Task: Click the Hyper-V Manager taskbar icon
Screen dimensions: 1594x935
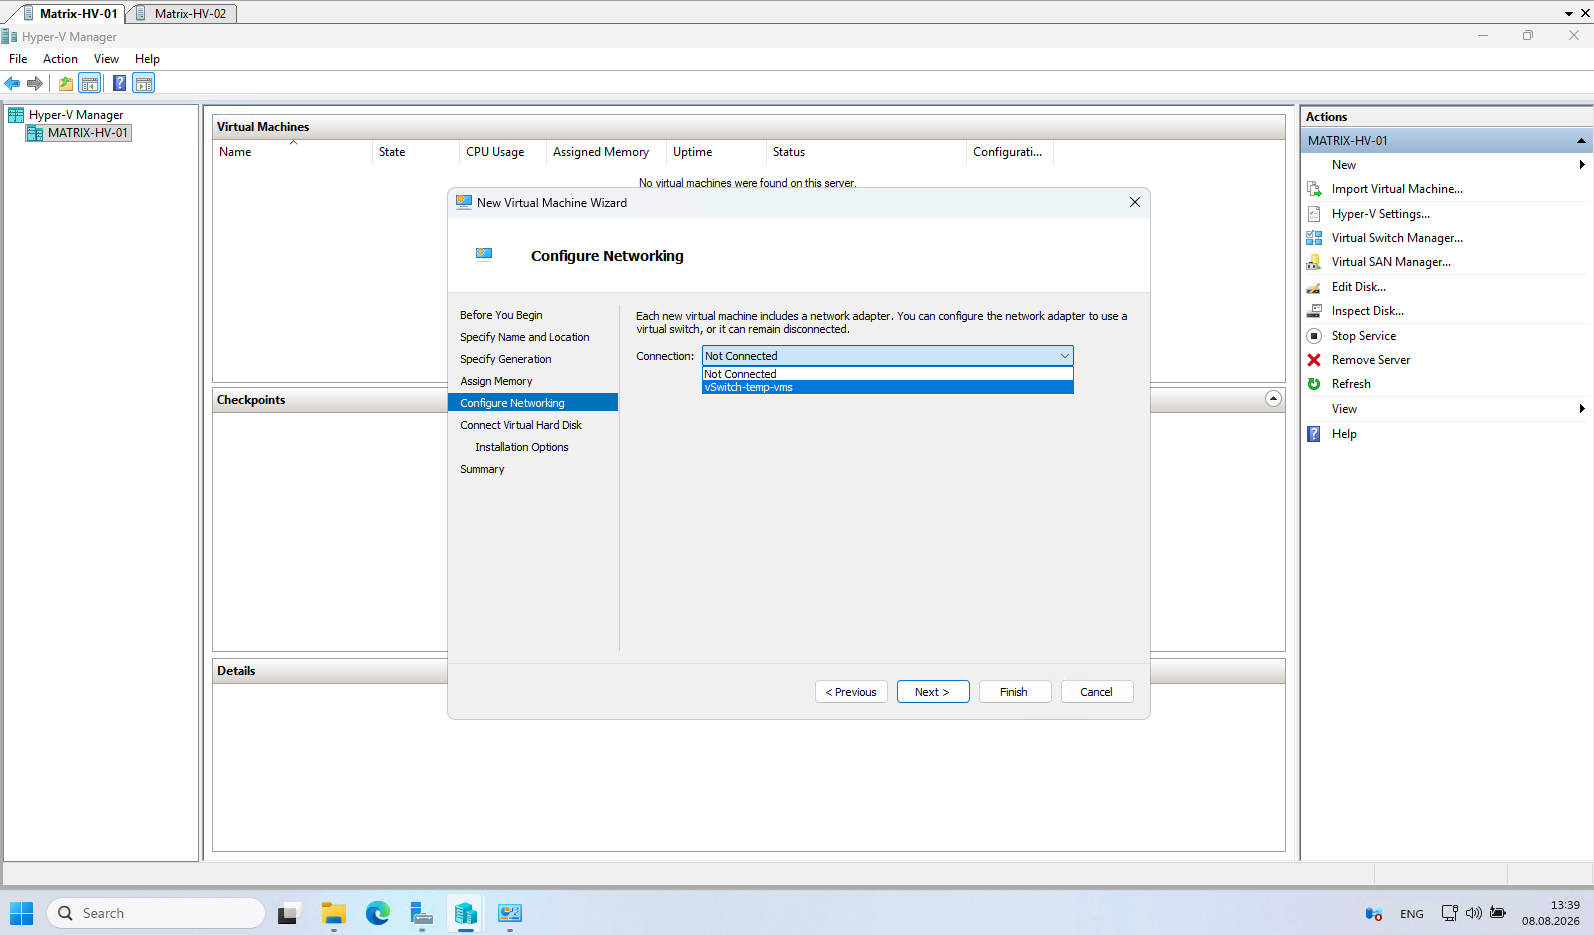Action: coord(465,913)
